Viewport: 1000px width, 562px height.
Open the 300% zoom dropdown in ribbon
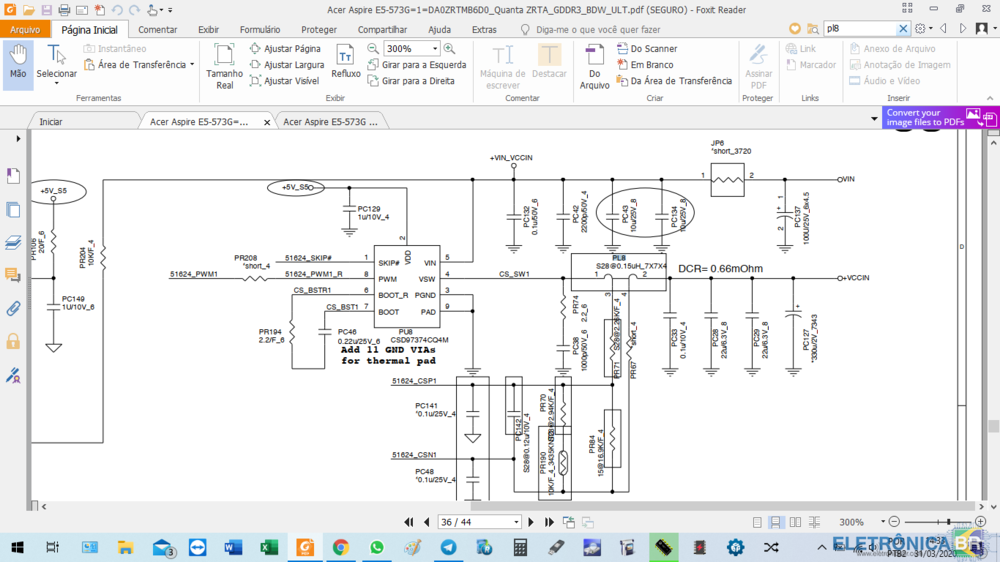[435, 48]
